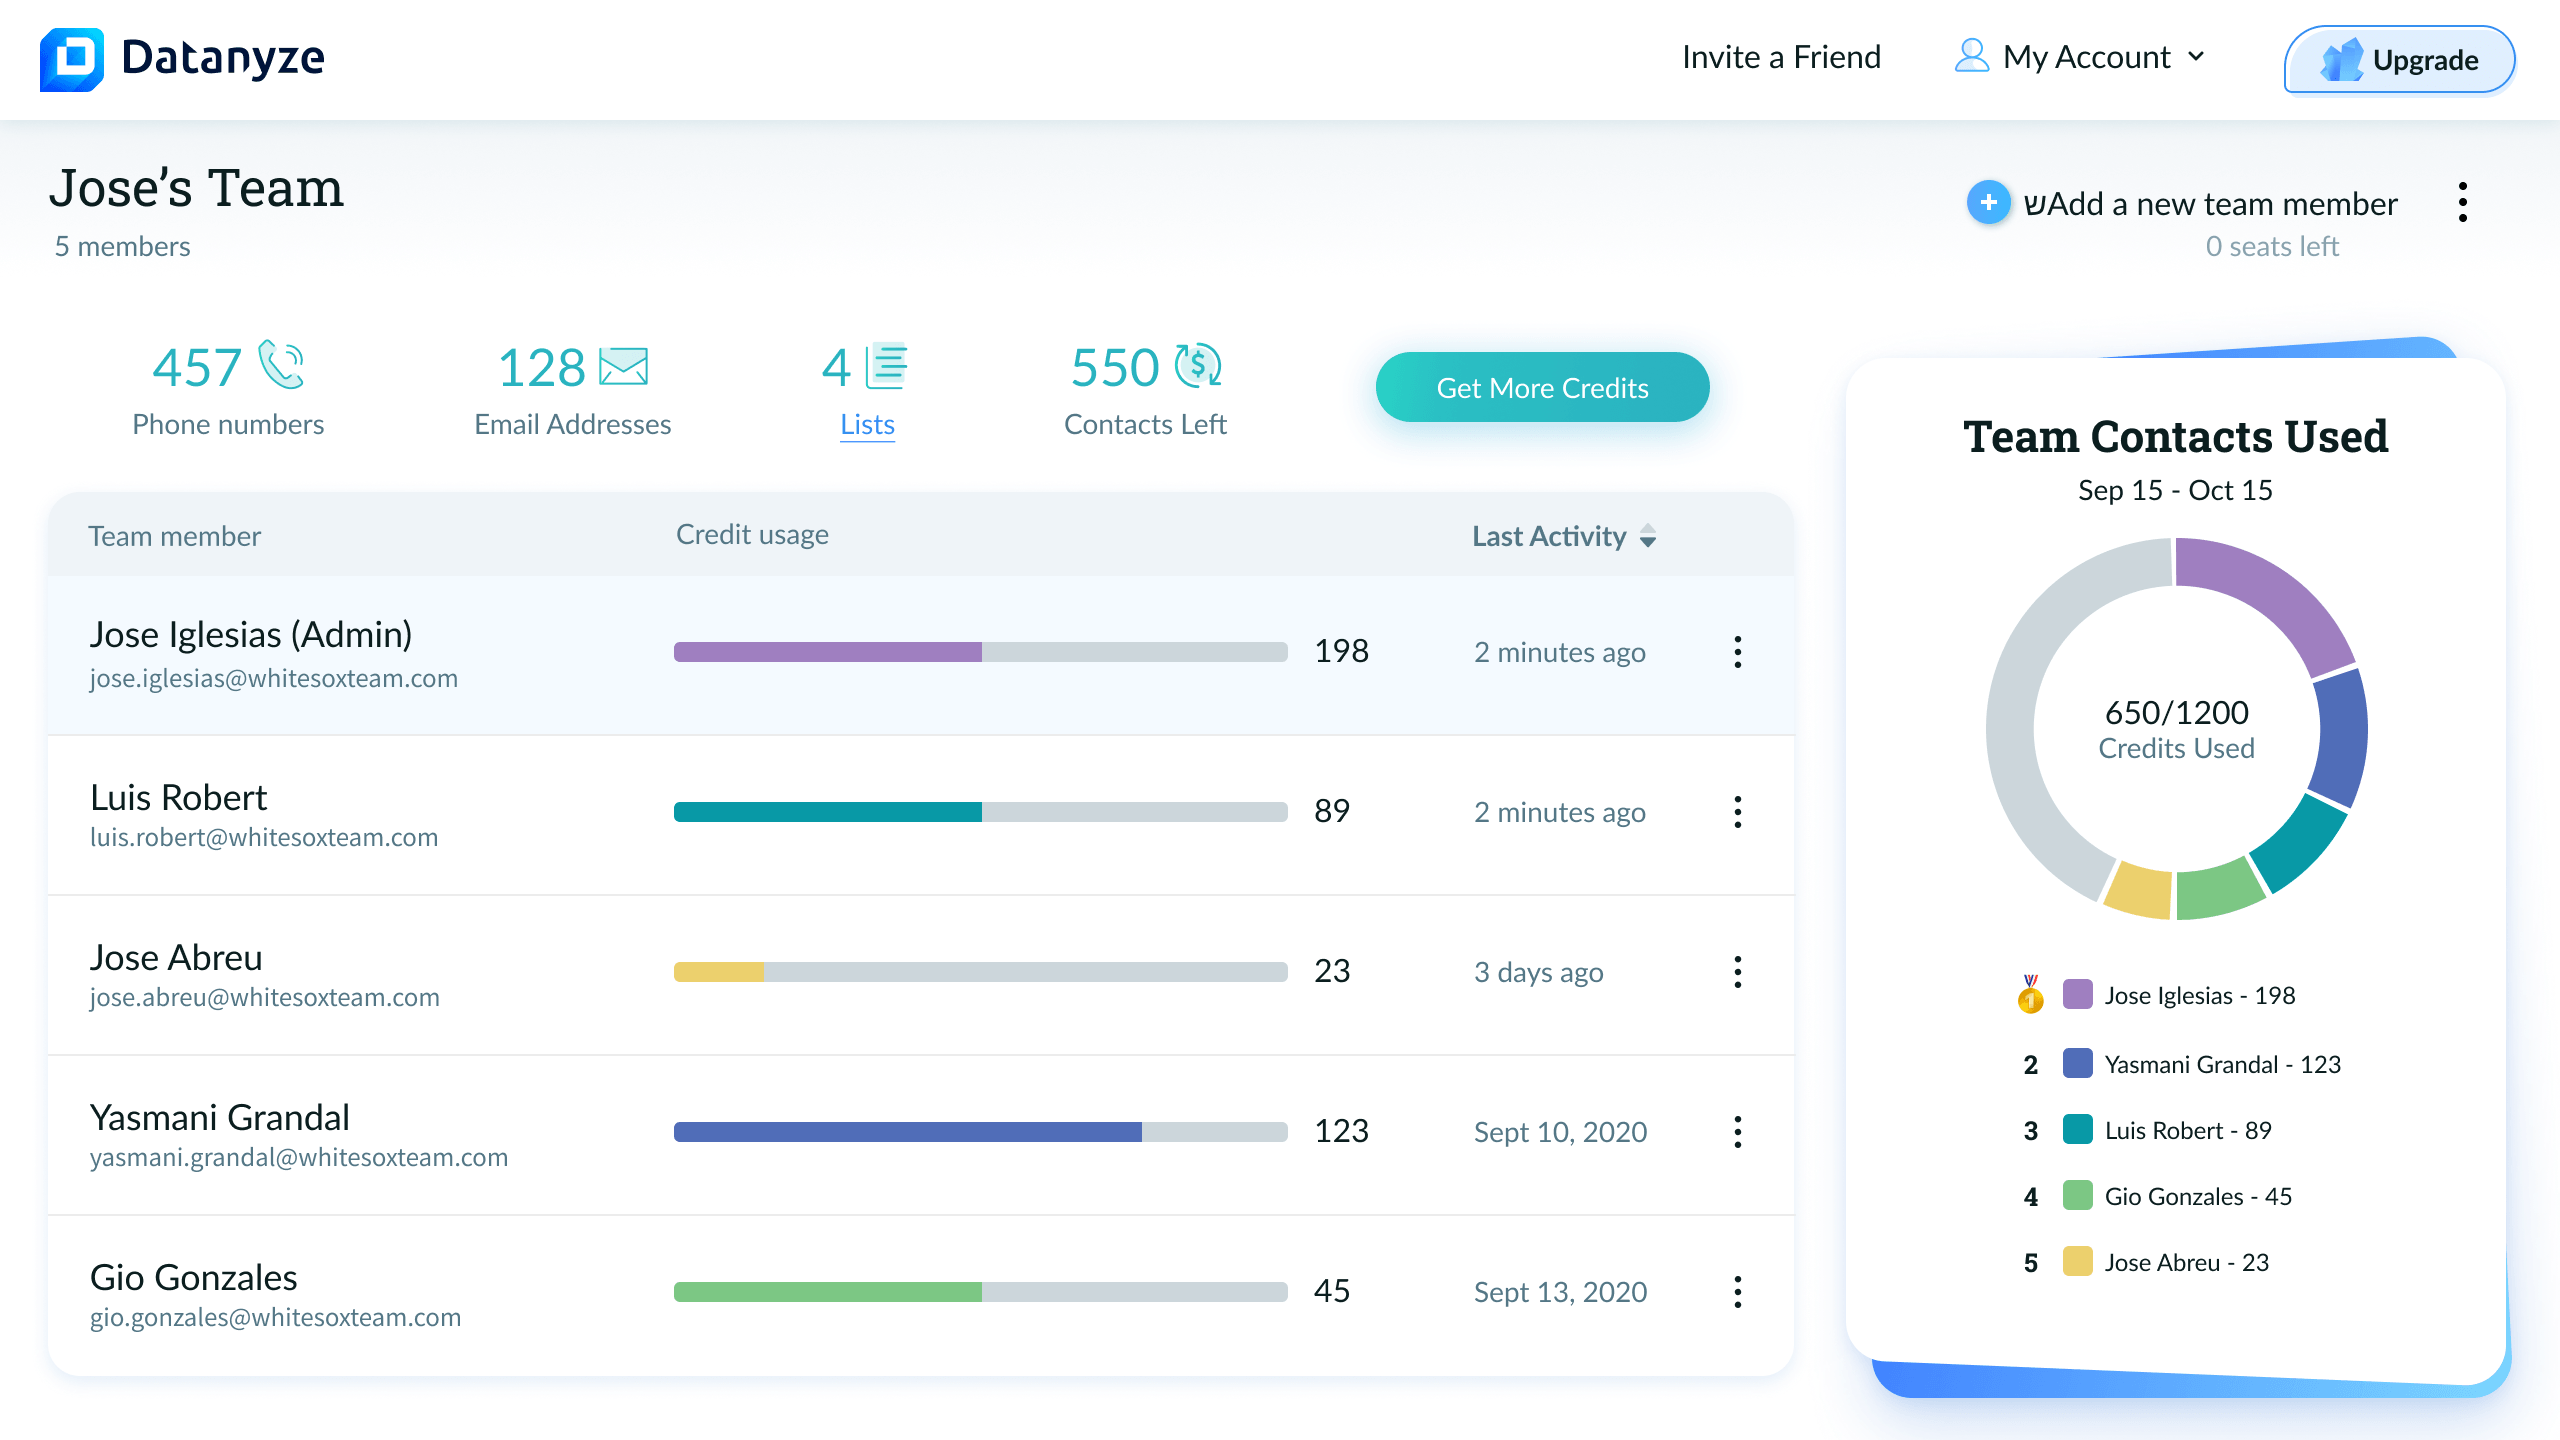Click Gio Gonzales green credit usage bar
2560x1440 pixels.
click(828, 1292)
